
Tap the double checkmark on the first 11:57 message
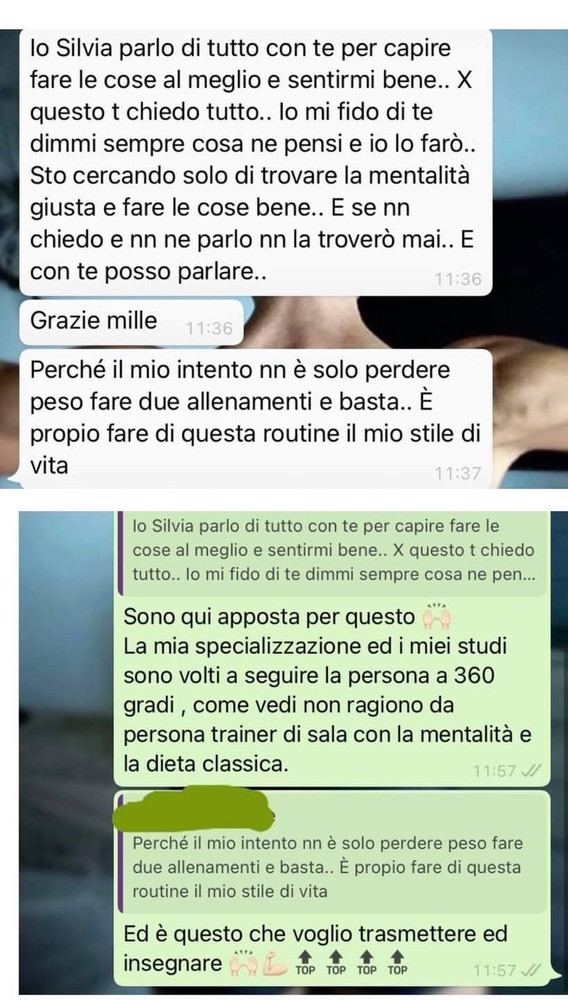click(x=530, y=771)
